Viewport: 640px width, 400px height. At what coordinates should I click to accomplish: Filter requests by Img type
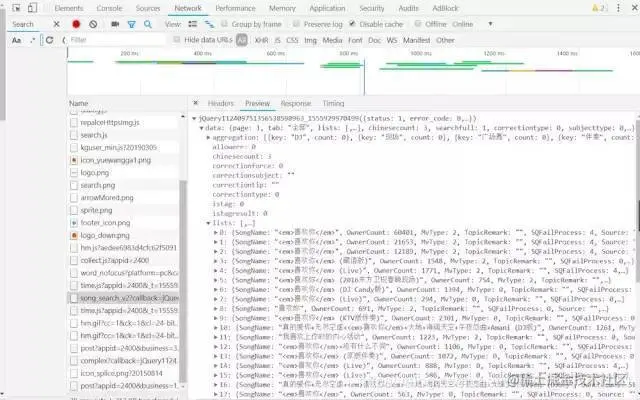[x=310, y=40]
